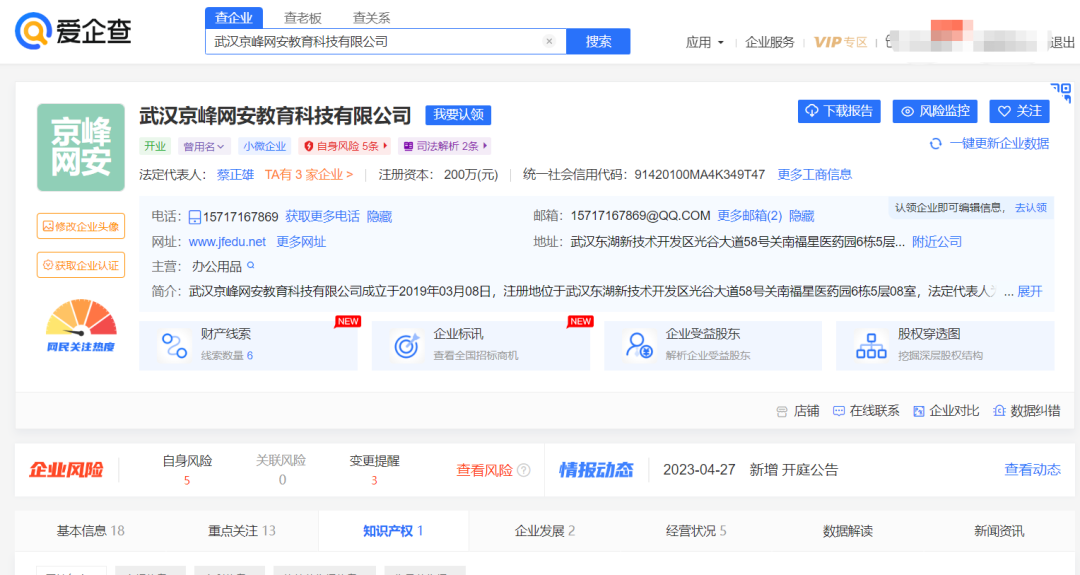Open the 经营状况 5 tab
Screen dimensions: 1080x575
[x=696, y=531]
